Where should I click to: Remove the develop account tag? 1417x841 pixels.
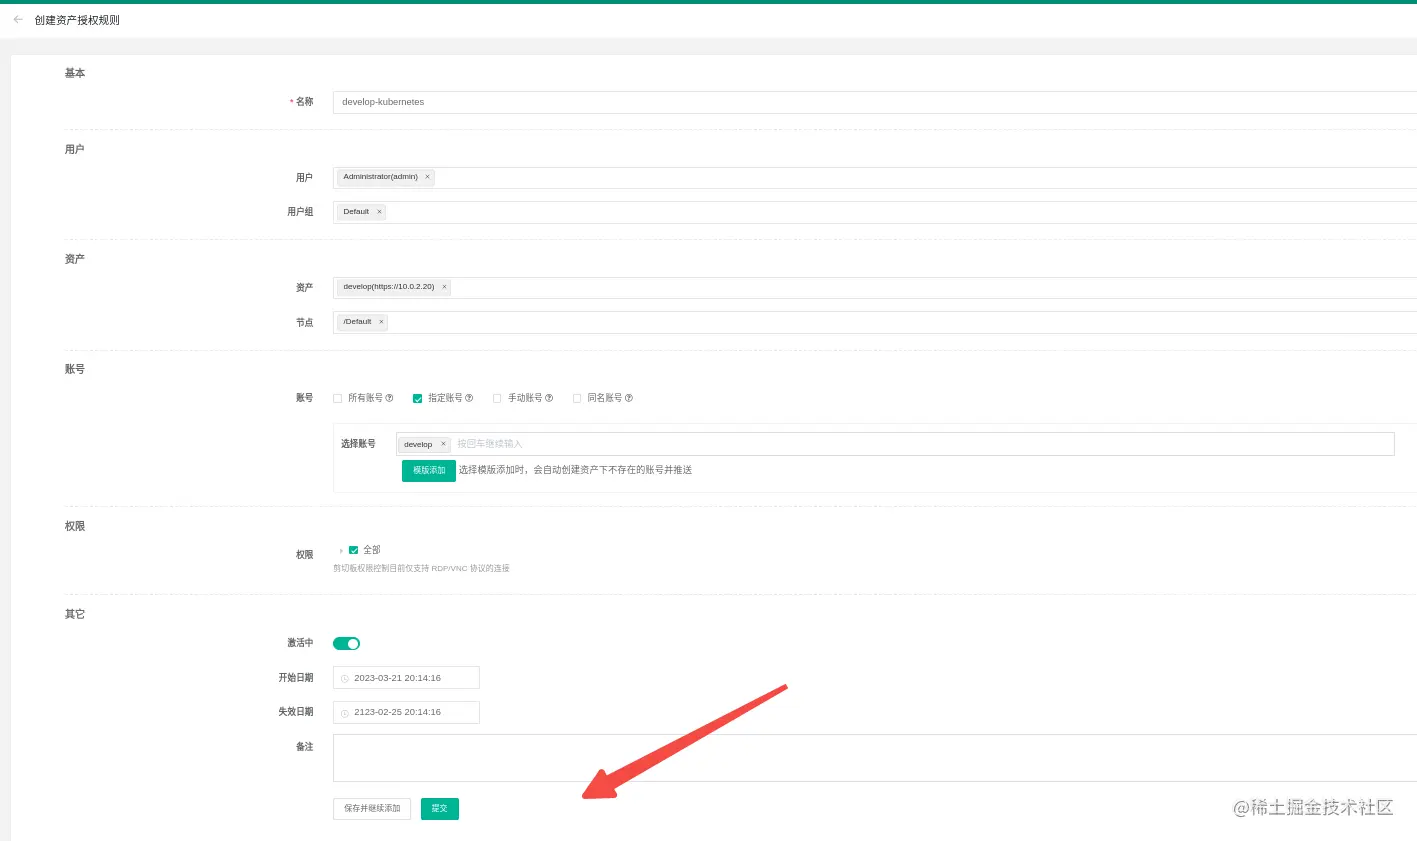coord(443,444)
